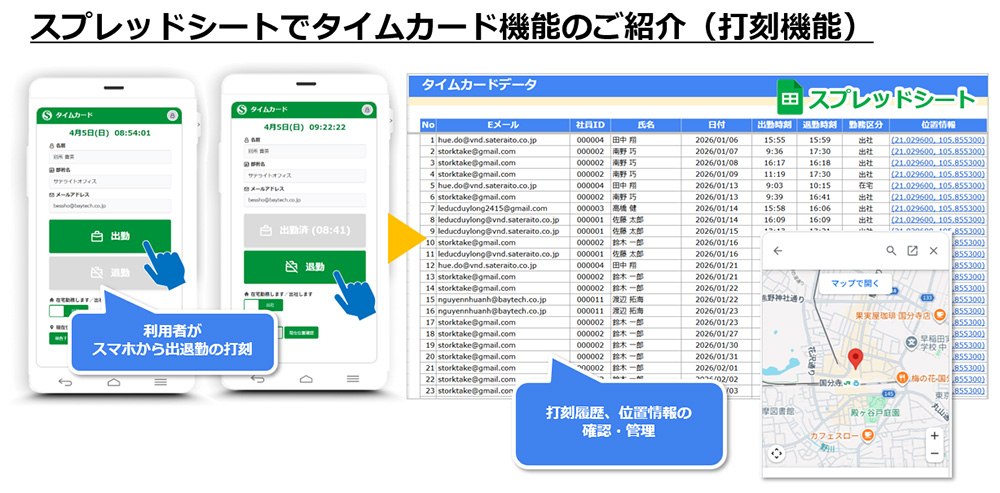This screenshot has width=1000, height=493.
Task: Click the 2026/01/09 date cell in row 4
Action: coord(716,174)
